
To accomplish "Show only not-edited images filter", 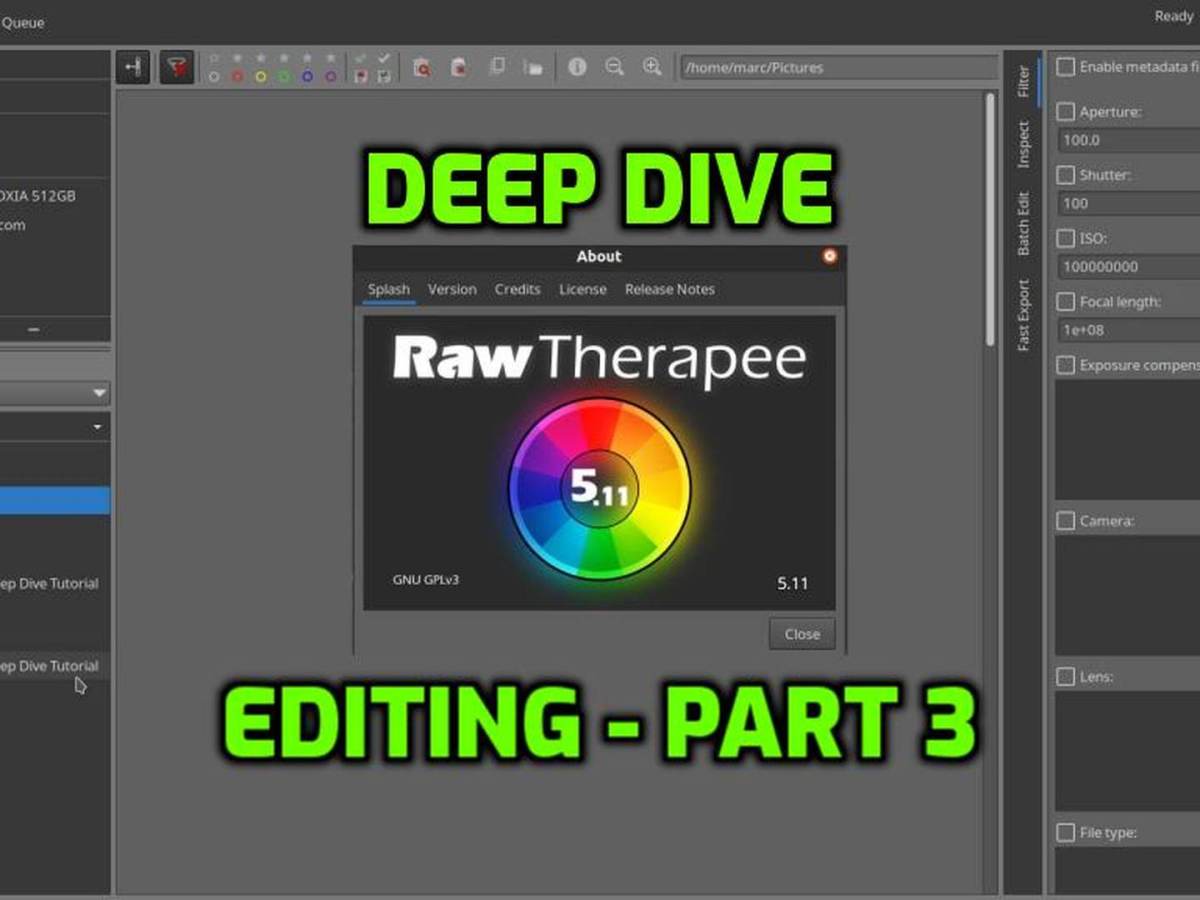I will click(x=361, y=58).
